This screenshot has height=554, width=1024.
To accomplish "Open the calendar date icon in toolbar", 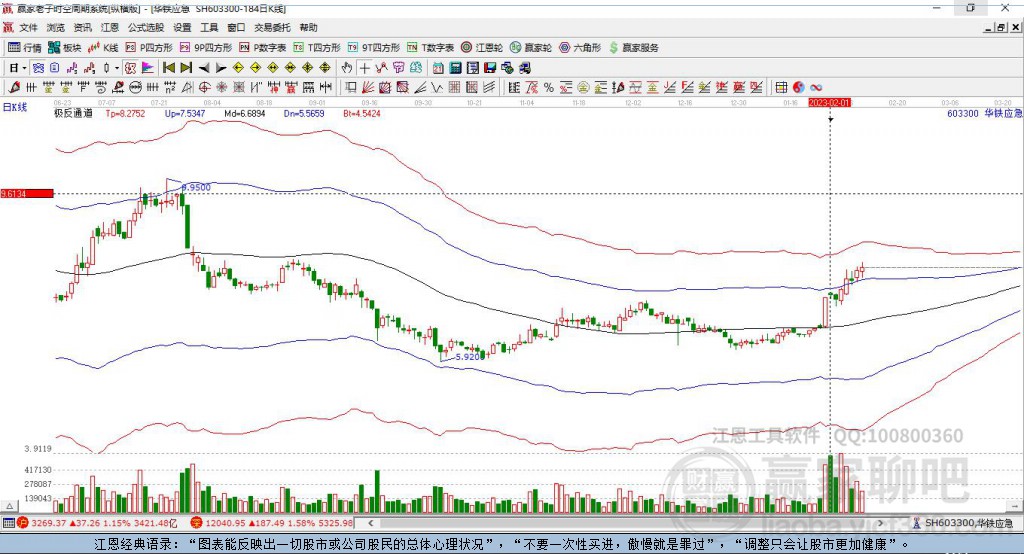I will pos(438,68).
